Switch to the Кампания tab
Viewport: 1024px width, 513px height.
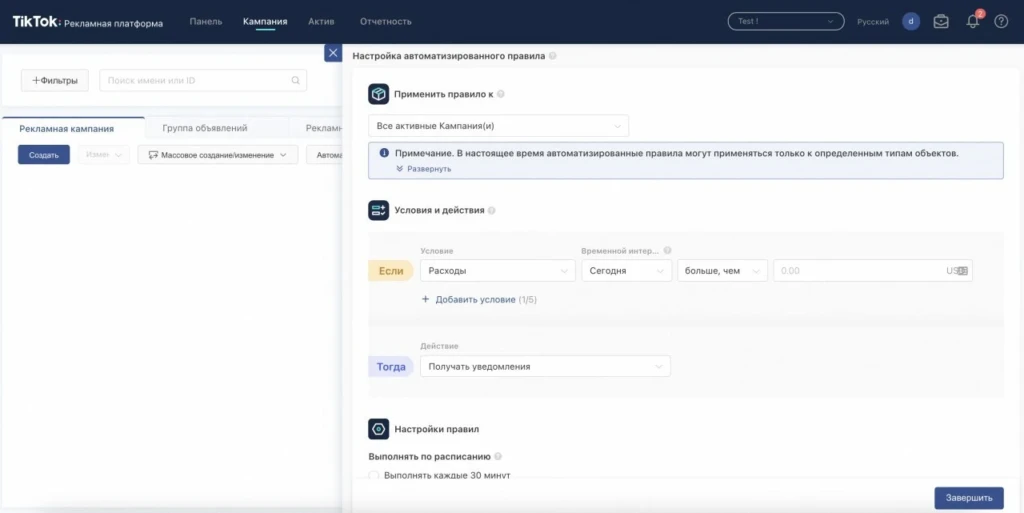pos(265,22)
